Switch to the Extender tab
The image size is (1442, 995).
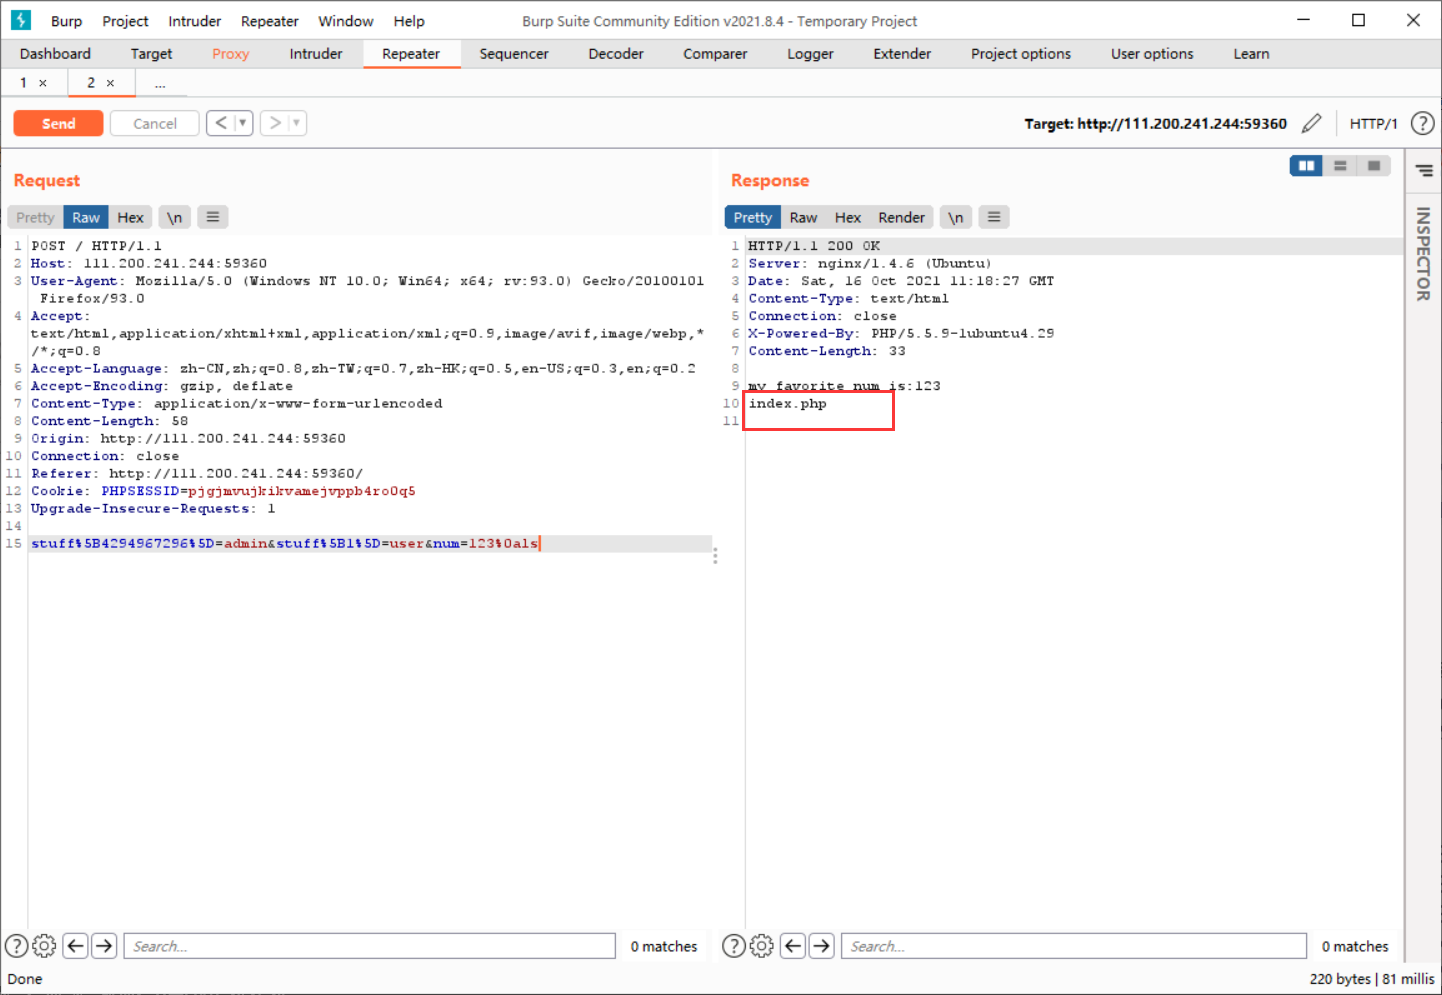click(902, 54)
